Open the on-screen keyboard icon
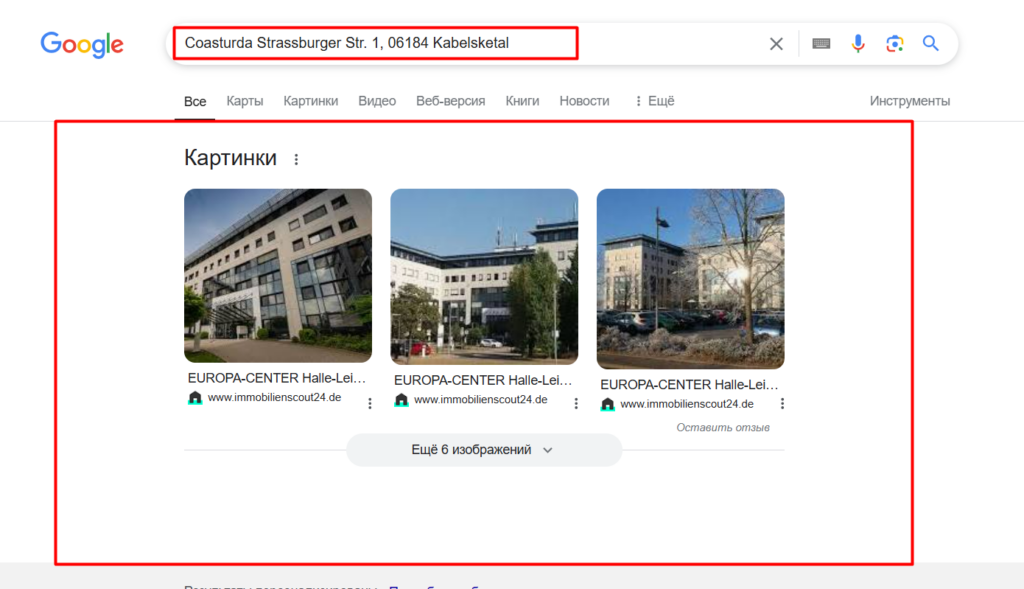1024x589 pixels. pos(821,44)
